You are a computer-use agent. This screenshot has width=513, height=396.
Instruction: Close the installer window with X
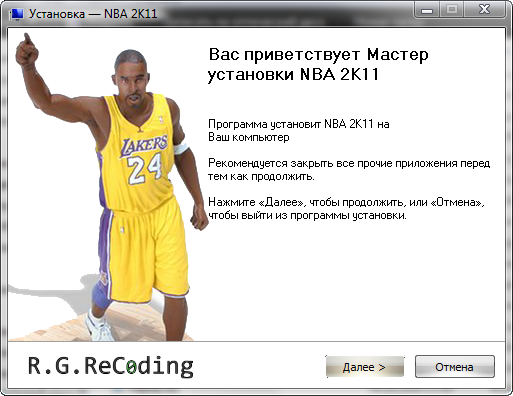pos(485,9)
